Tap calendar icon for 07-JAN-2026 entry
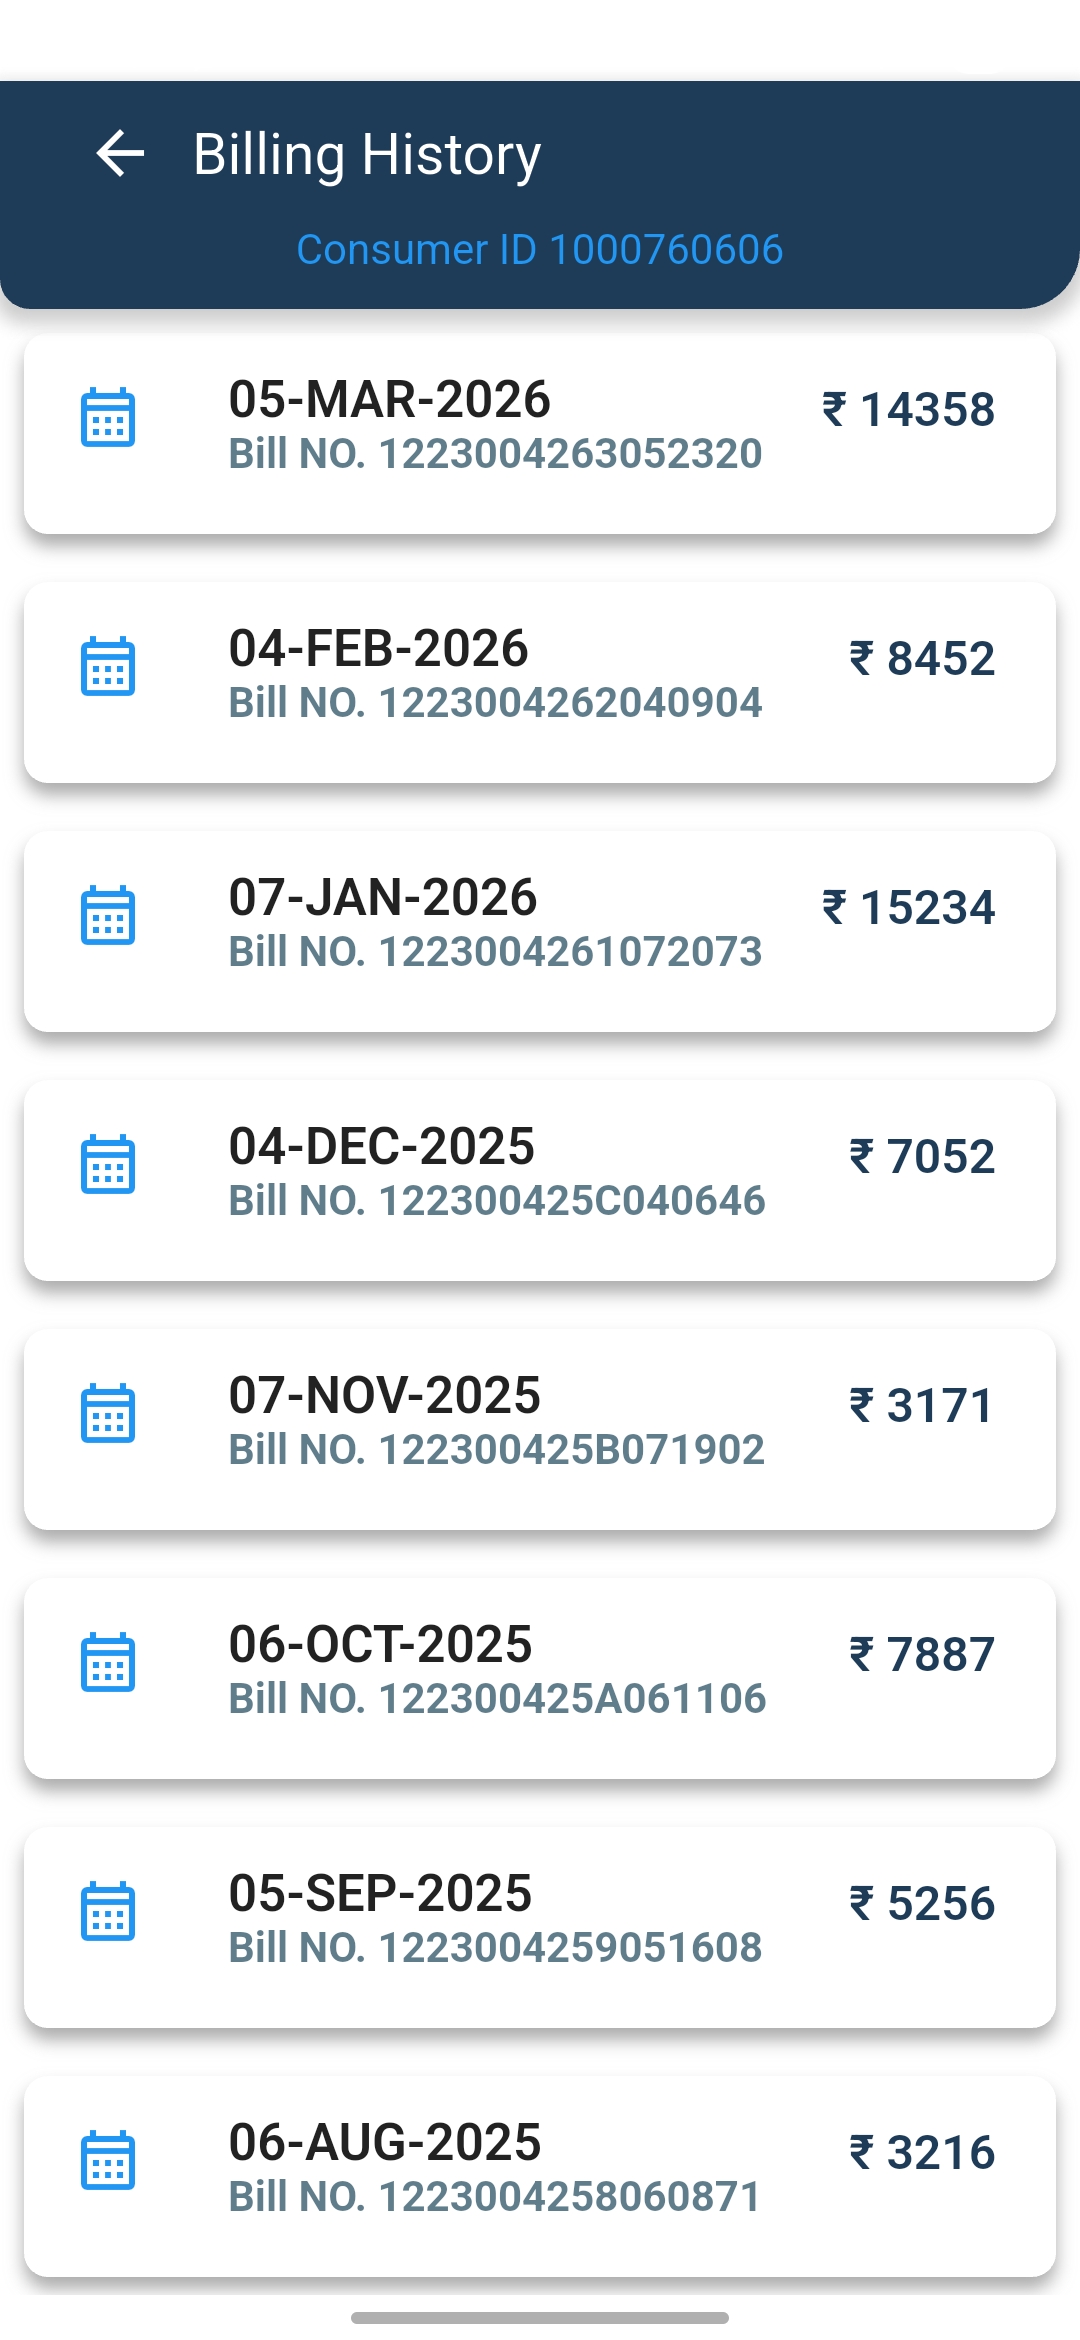1080x2340 pixels. pos(108,915)
